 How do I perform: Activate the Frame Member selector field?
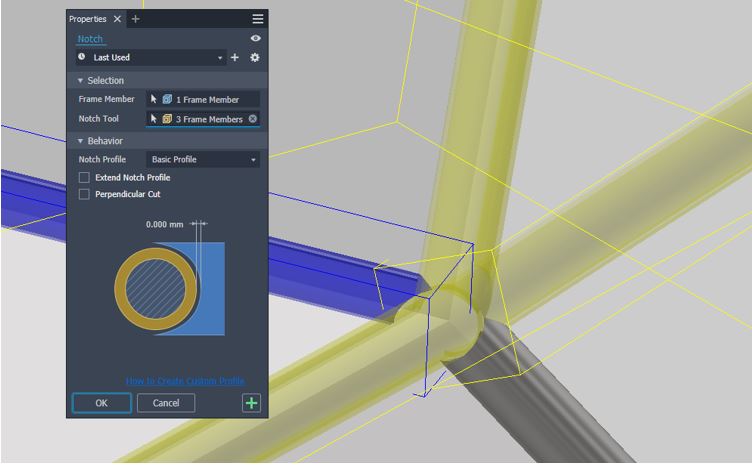203,99
